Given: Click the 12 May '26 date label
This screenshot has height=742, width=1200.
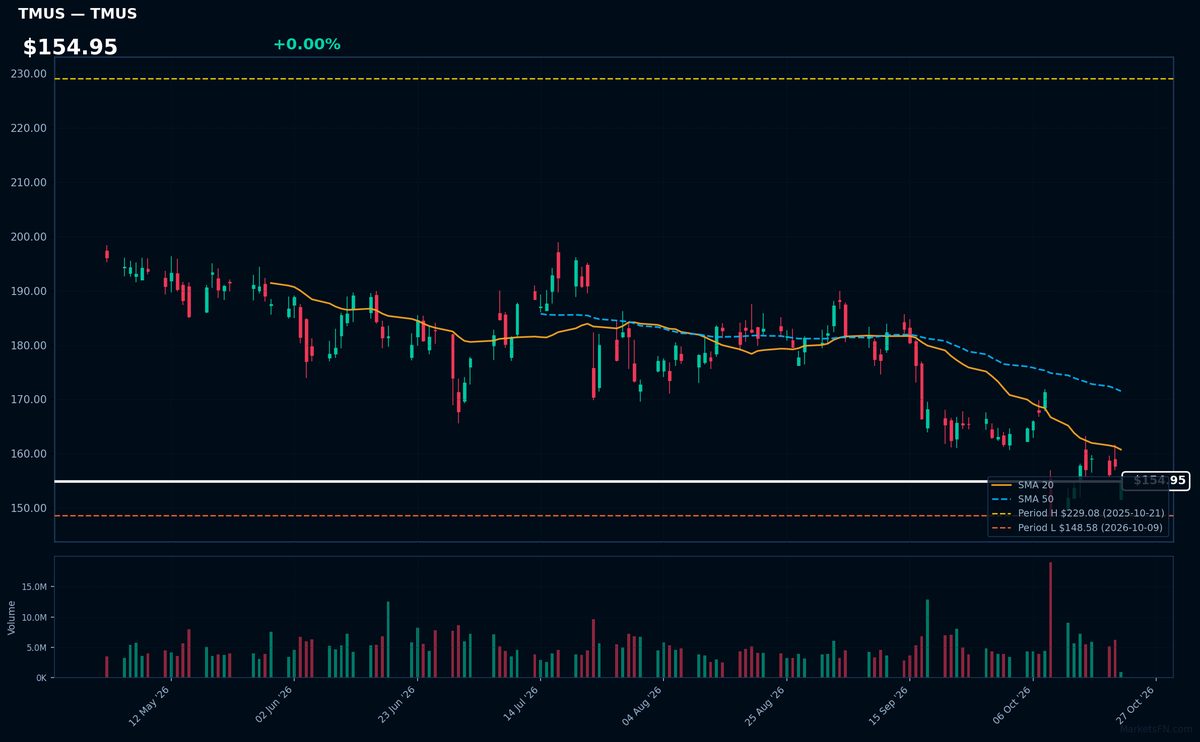Looking at the screenshot, I should pos(149,704).
